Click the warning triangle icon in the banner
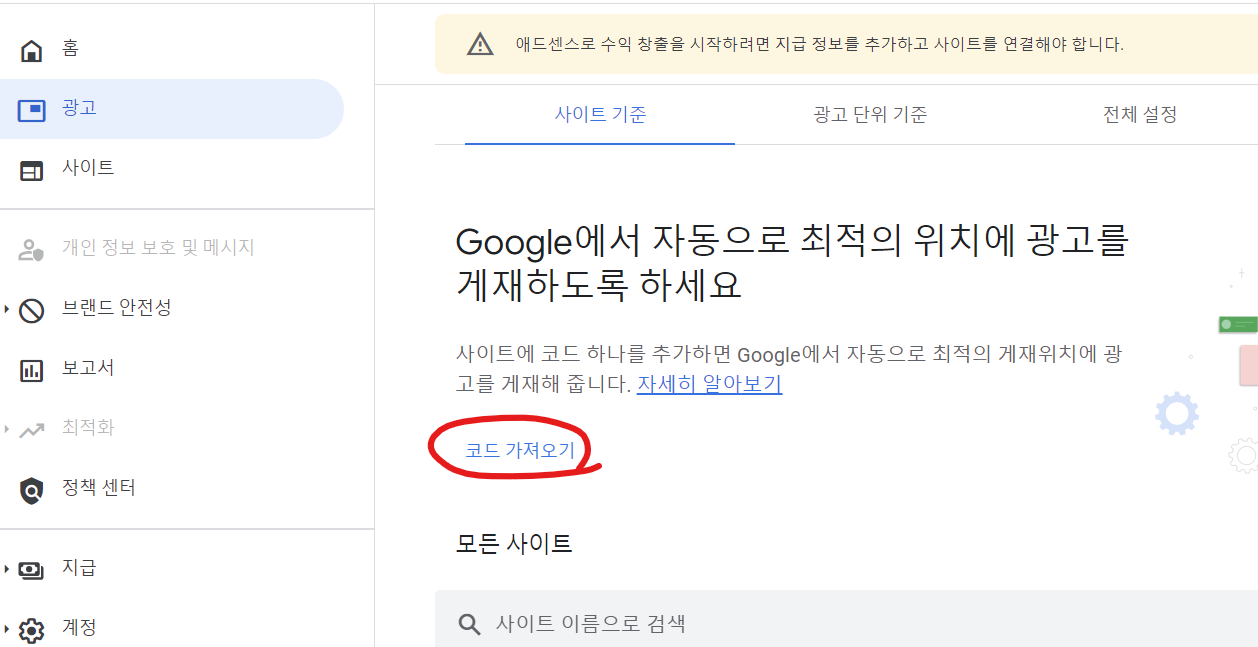This screenshot has width=1258, height=647. pyautogui.click(x=481, y=44)
